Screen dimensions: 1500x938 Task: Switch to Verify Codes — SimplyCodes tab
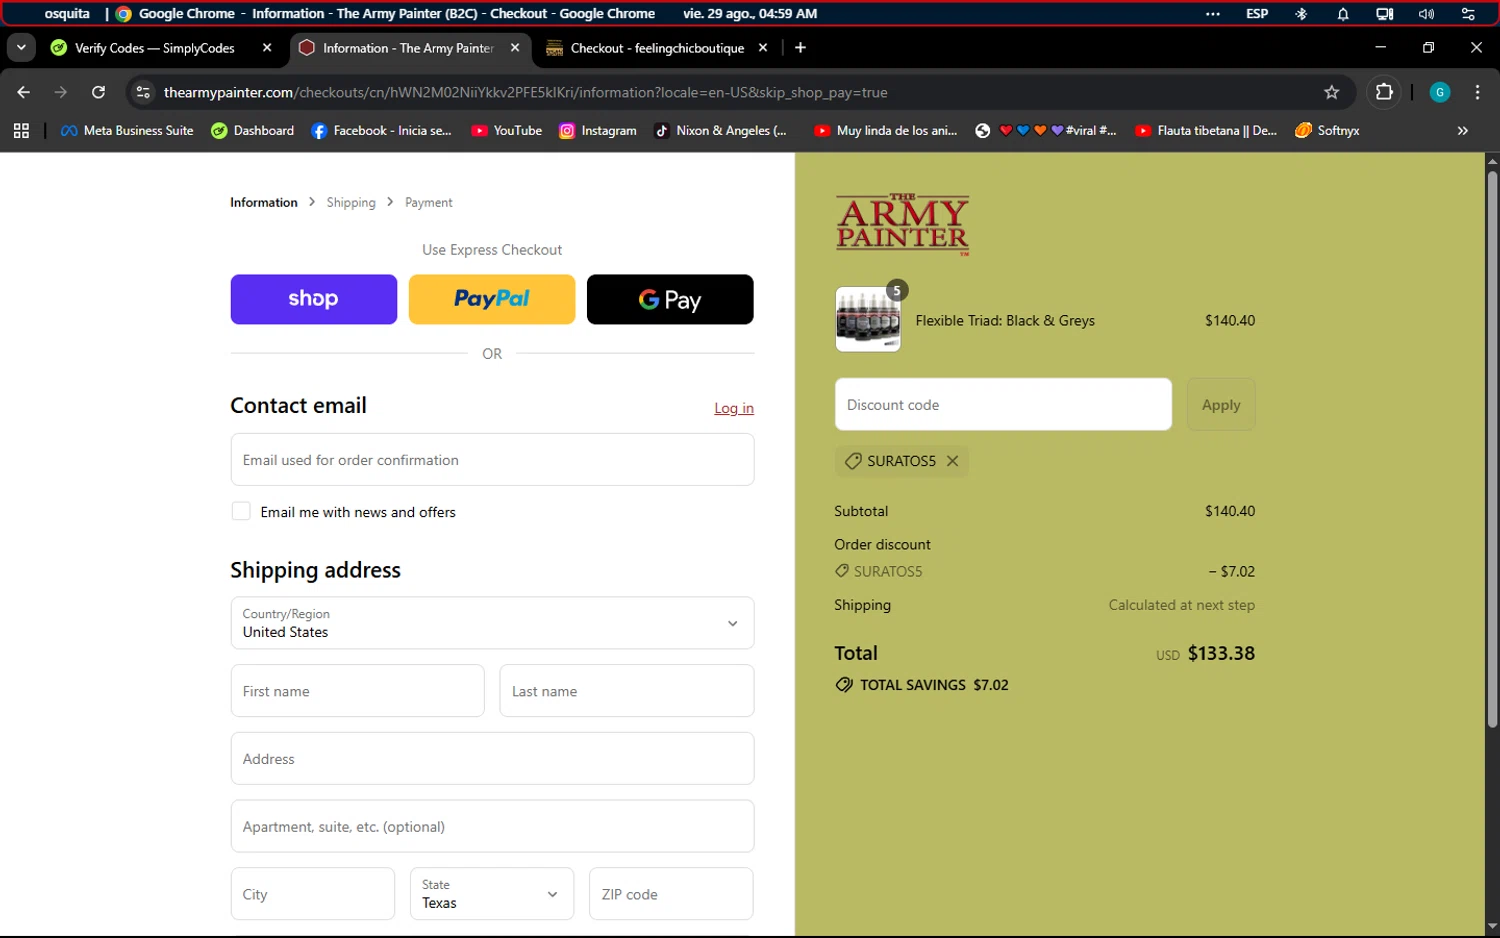pos(157,47)
